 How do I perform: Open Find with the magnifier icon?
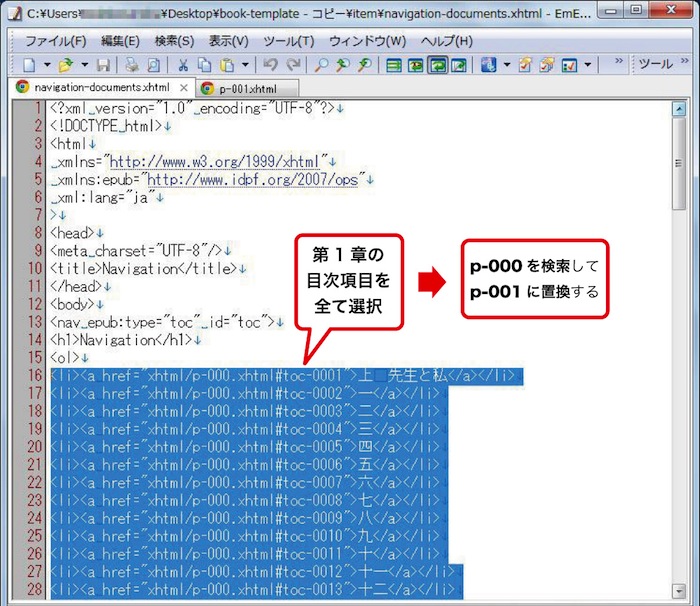click(x=321, y=65)
